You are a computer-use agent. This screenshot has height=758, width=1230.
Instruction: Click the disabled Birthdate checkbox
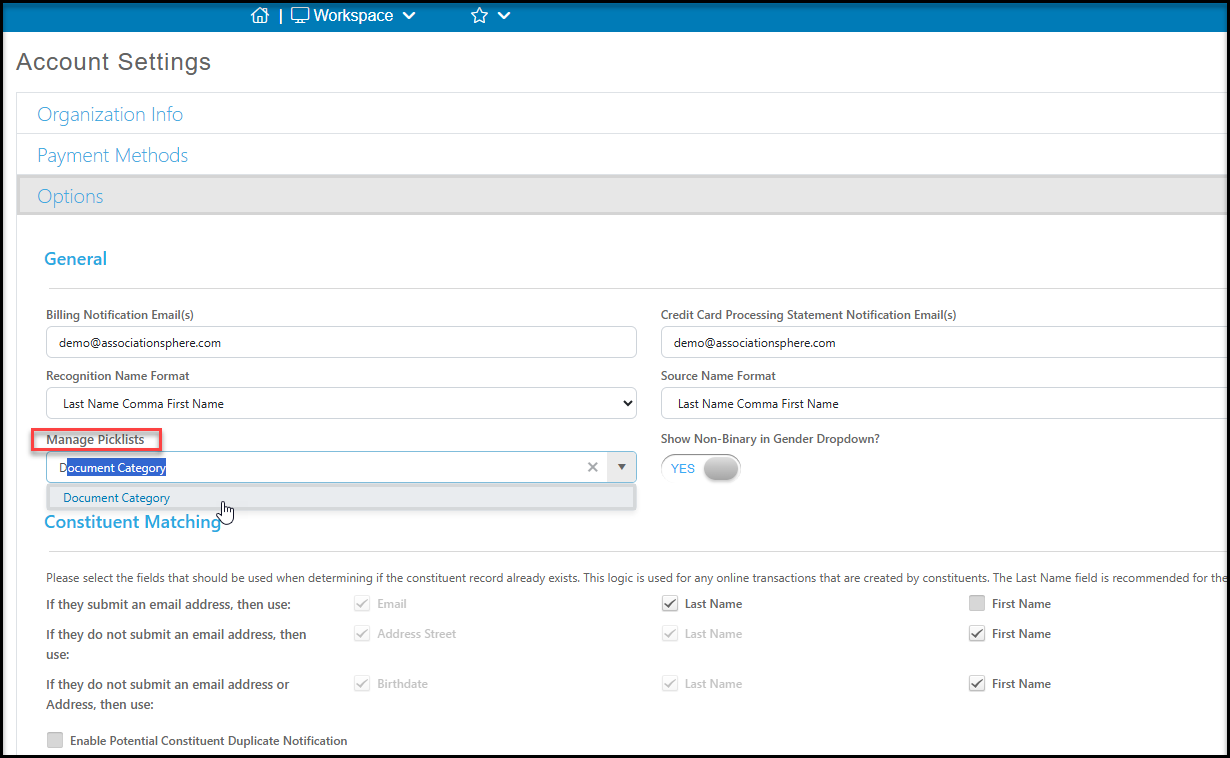click(362, 684)
